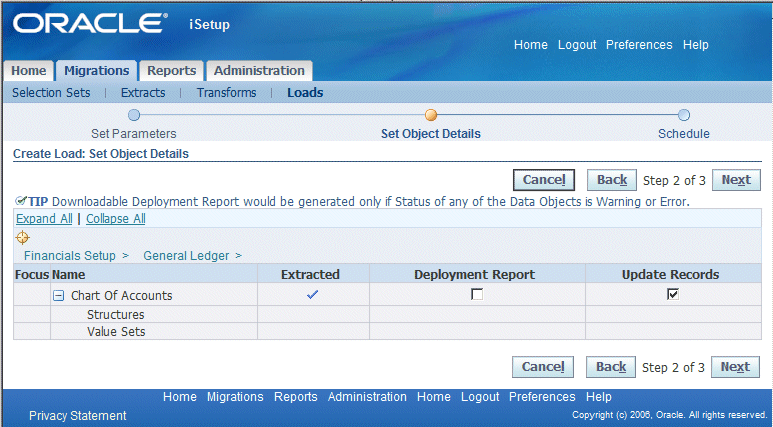Select the Set Object Details step circle
Screen dimensions: 773x427
pyautogui.click(x=431, y=115)
